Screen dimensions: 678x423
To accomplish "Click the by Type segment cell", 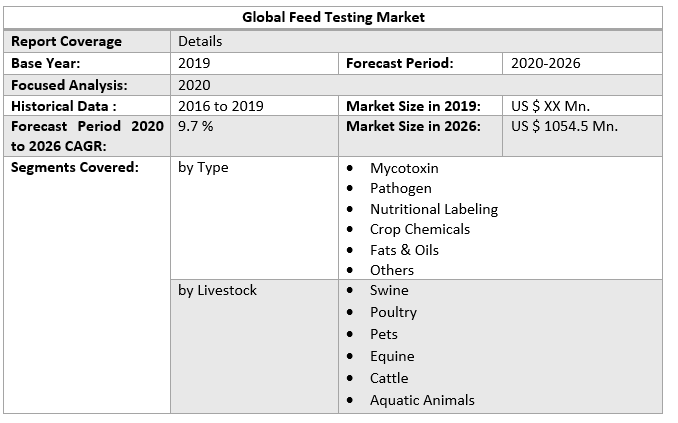I will [203, 167].
